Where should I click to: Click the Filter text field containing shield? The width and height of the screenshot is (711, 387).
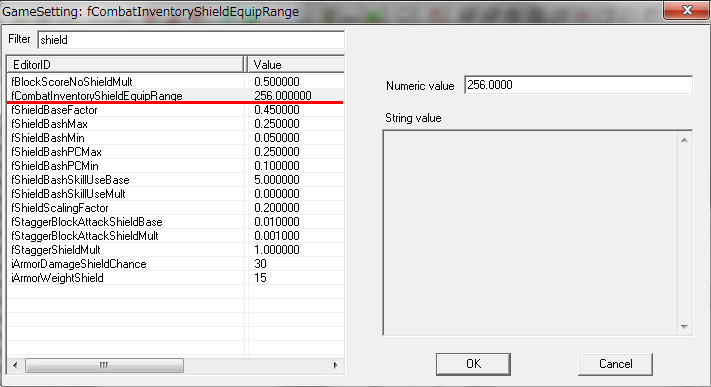point(191,40)
